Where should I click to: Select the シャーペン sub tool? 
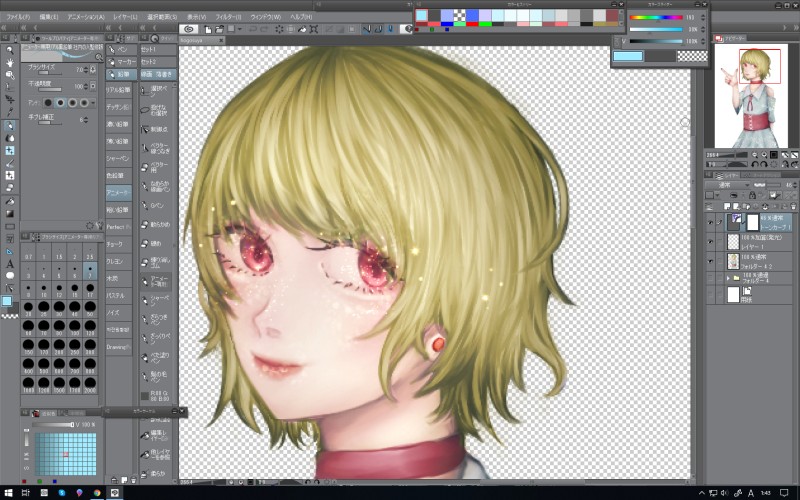(118, 159)
